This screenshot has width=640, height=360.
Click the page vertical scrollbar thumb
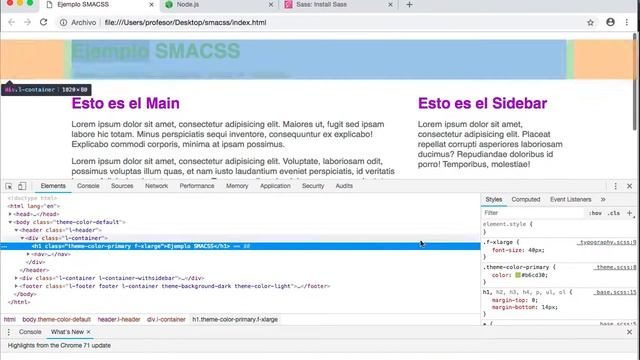(635, 82)
